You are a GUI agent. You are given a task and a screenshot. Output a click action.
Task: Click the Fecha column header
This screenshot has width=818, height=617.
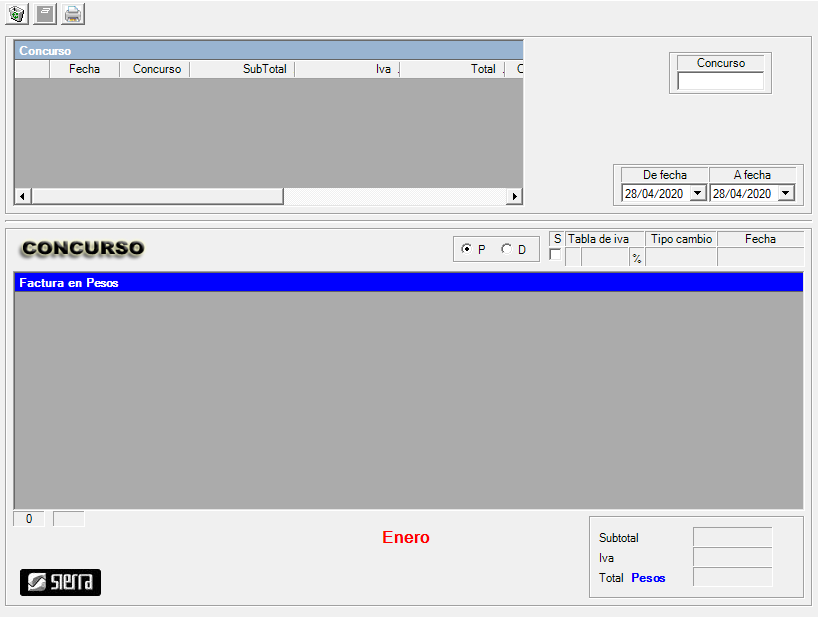click(84, 69)
